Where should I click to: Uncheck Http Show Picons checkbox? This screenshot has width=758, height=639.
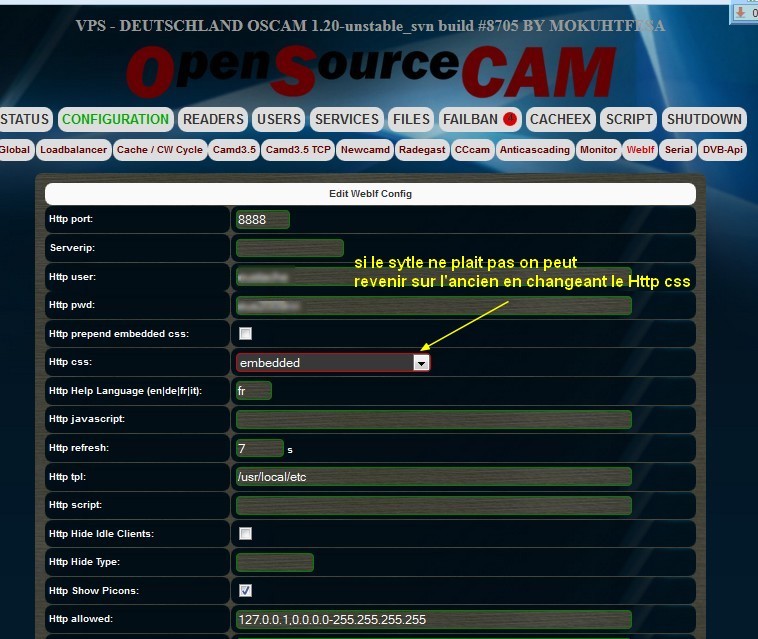pos(246,591)
